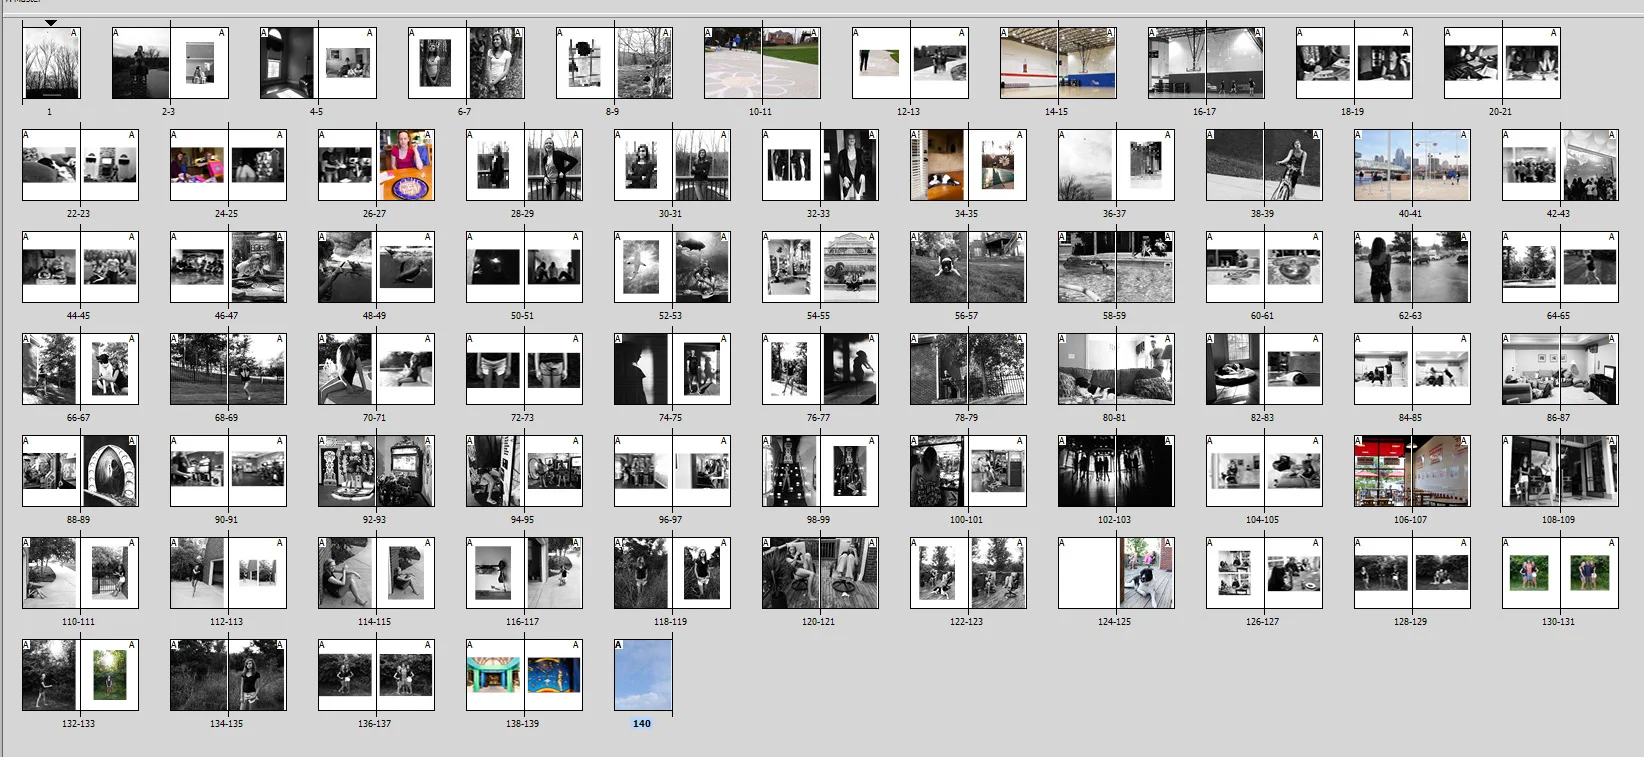Select the 78-79 page spread
The image size is (1644, 757).
tap(967, 369)
